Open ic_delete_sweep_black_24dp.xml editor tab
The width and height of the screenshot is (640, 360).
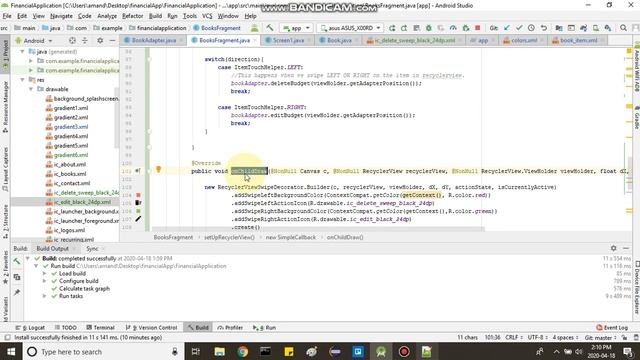tap(414, 40)
